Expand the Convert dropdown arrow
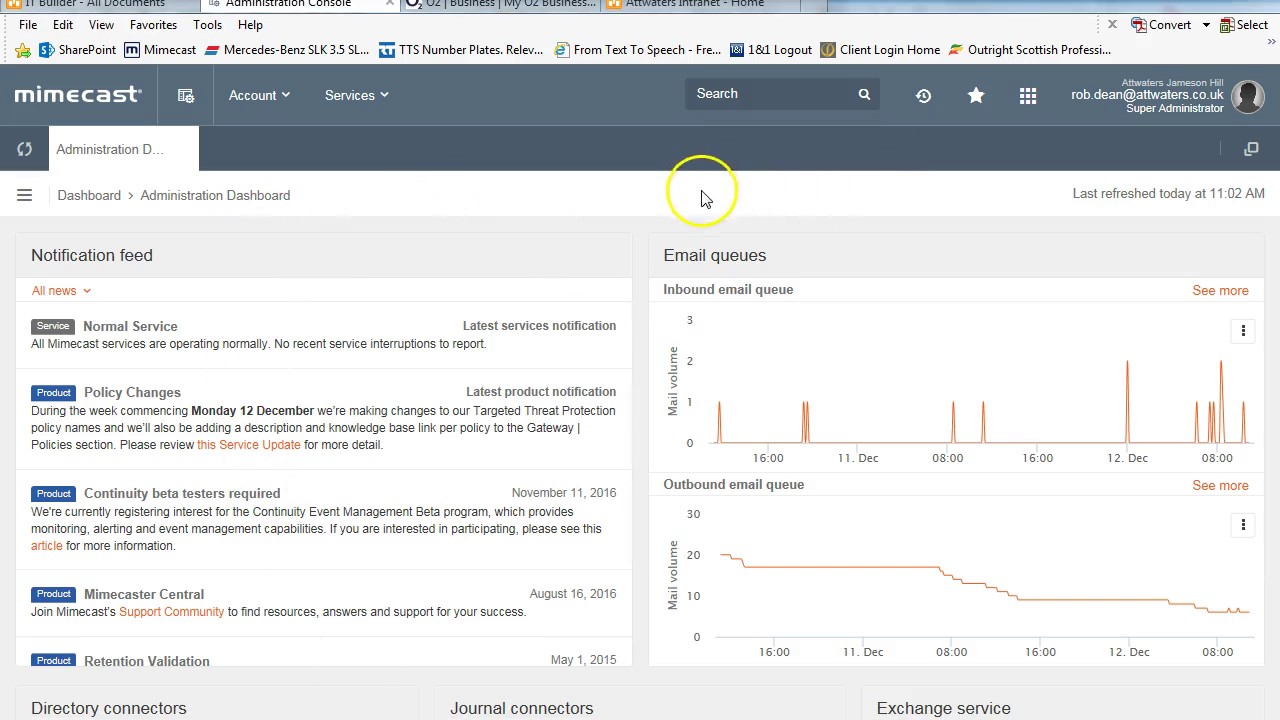The image size is (1280, 720). point(1206,25)
